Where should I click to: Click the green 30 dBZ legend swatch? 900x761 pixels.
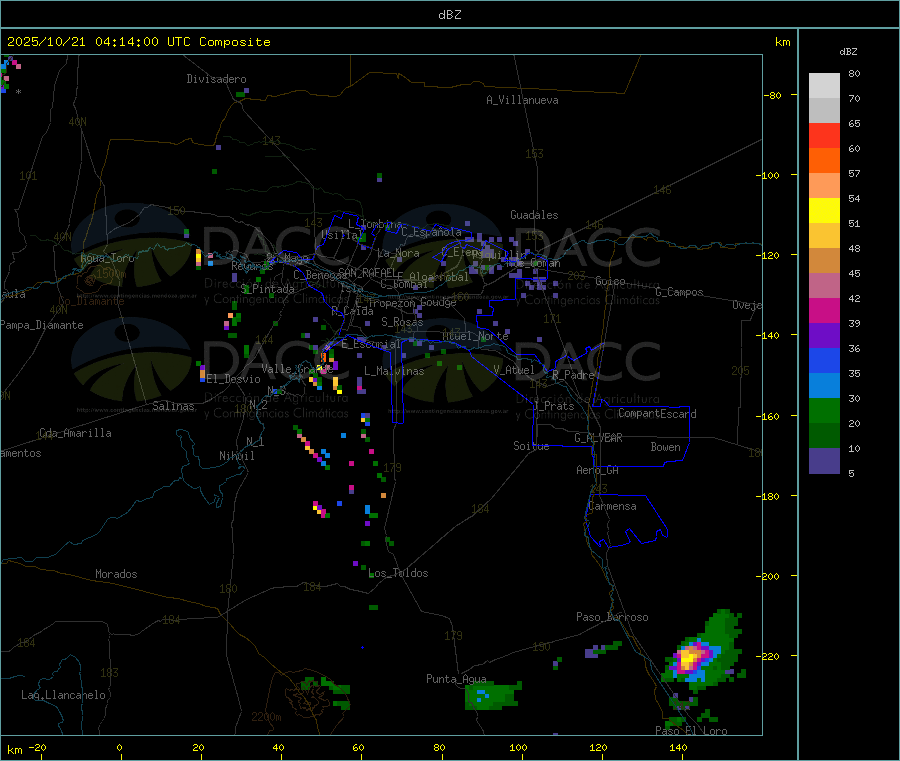(x=824, y=410)
